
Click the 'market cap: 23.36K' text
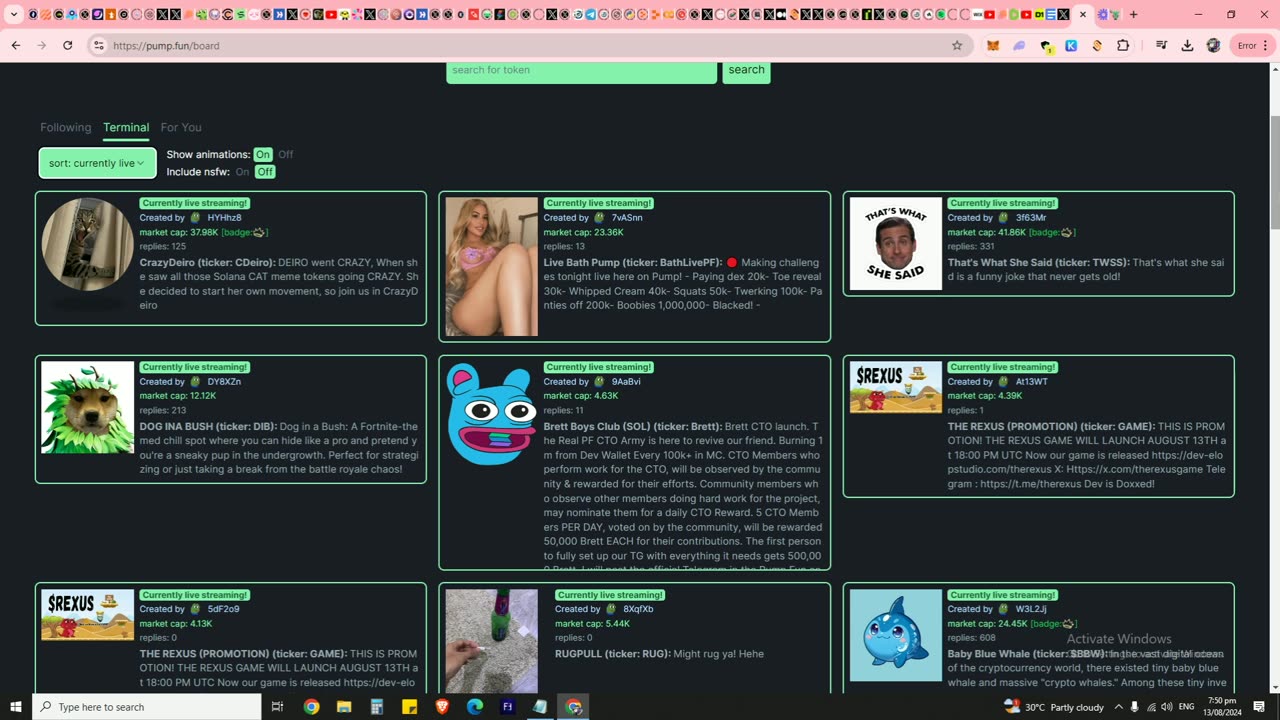pos(583,232)
